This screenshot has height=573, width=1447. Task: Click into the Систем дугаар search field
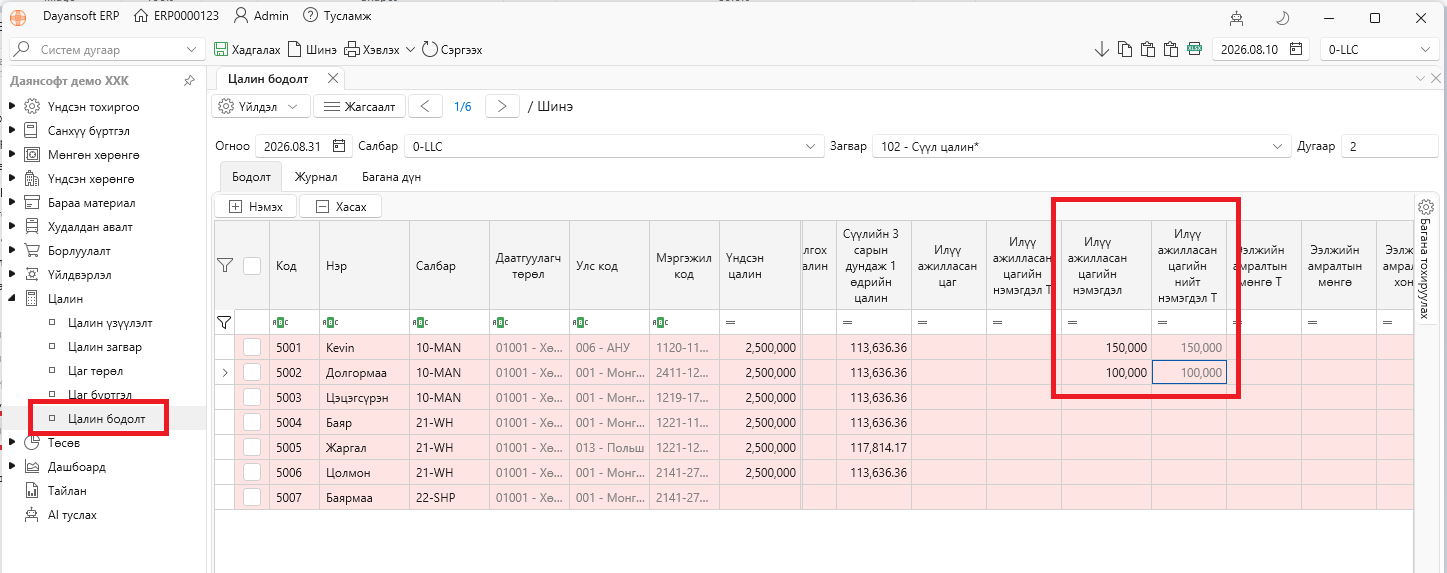point(108,49)
